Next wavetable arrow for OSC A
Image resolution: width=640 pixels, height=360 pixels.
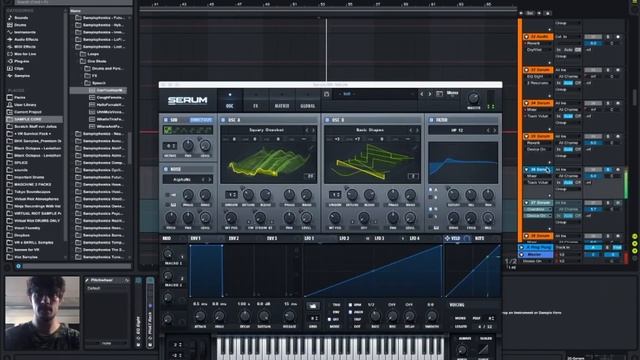click(x=313, y=130)
